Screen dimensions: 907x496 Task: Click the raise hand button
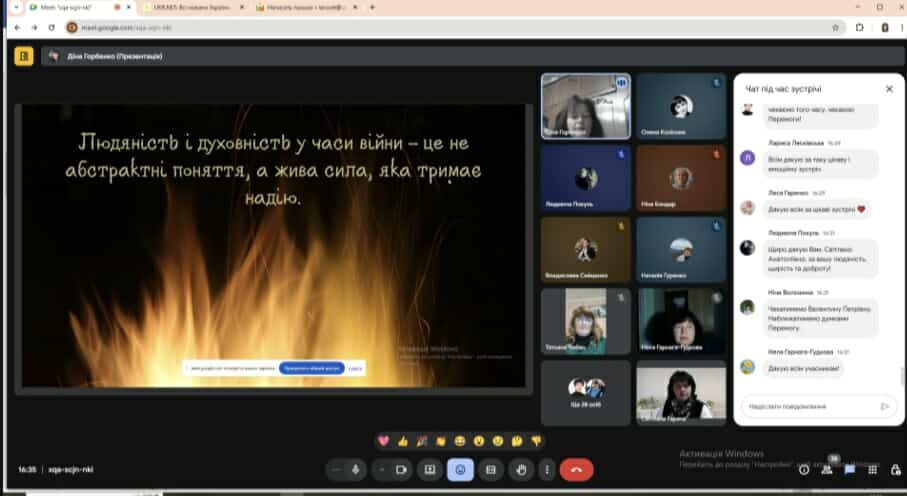pos(521,469)
